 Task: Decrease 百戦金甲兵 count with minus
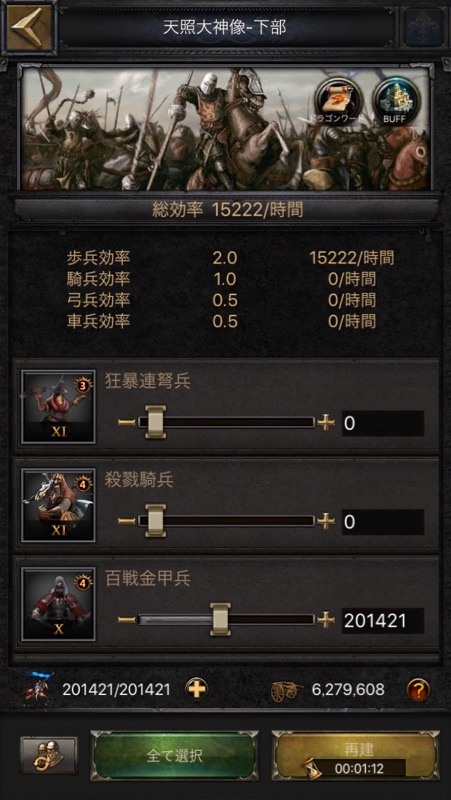(127, 619)
